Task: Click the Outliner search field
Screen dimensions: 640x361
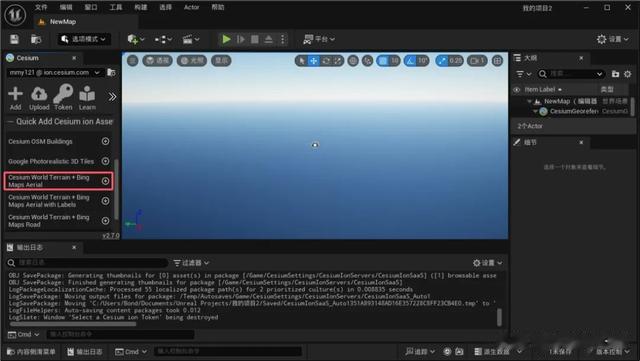Action: 571,74
